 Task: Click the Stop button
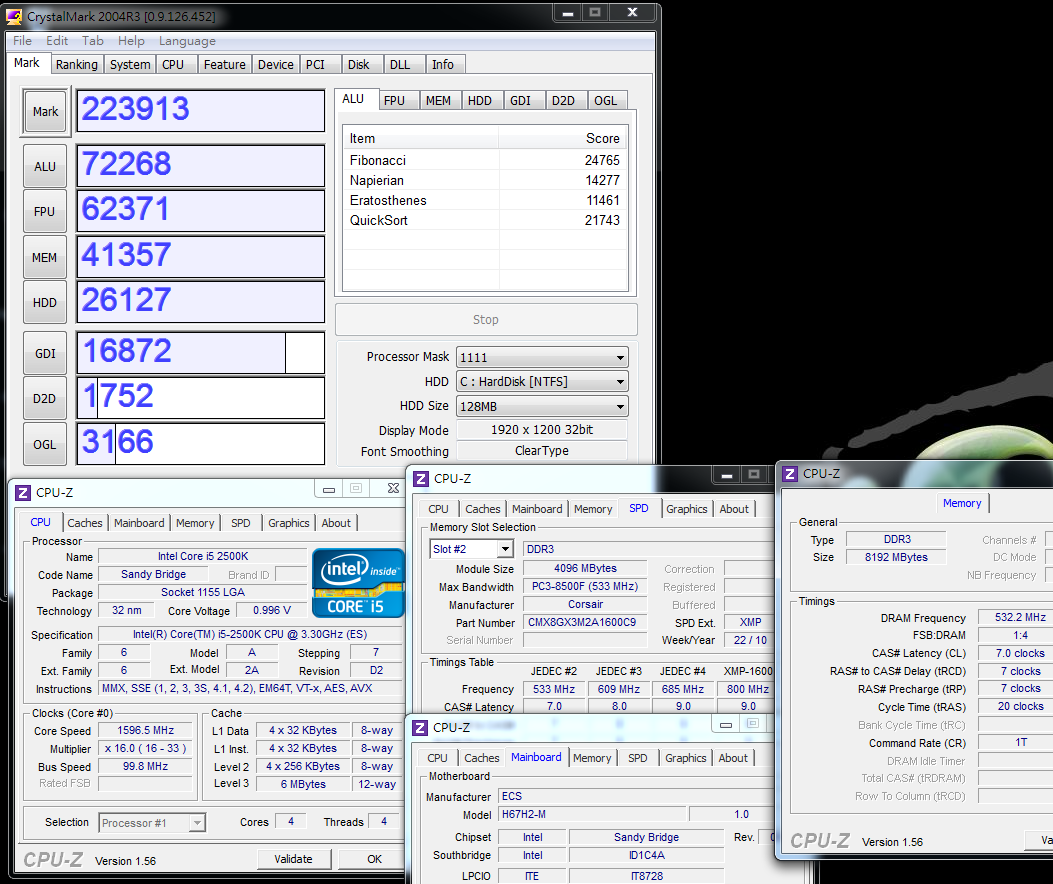pyautogui.click(x=486, y=320)
